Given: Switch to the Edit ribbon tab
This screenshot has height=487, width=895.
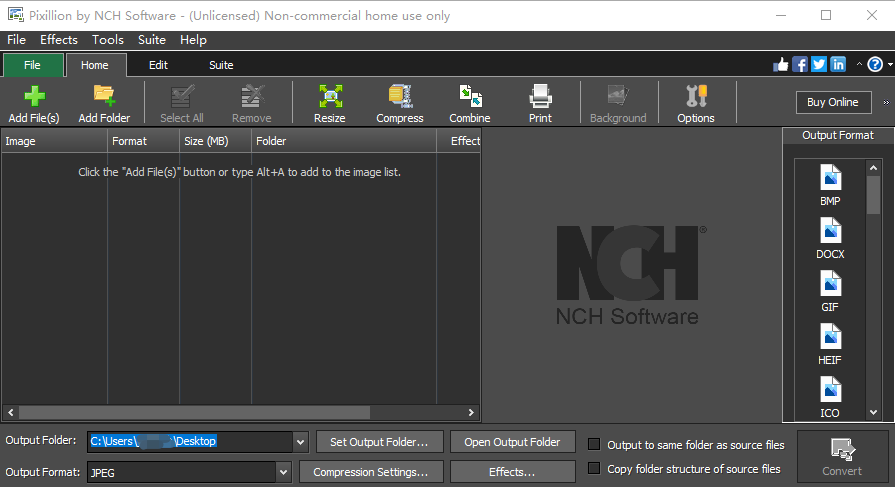Looking at the screenshot, I should point(158,65).
